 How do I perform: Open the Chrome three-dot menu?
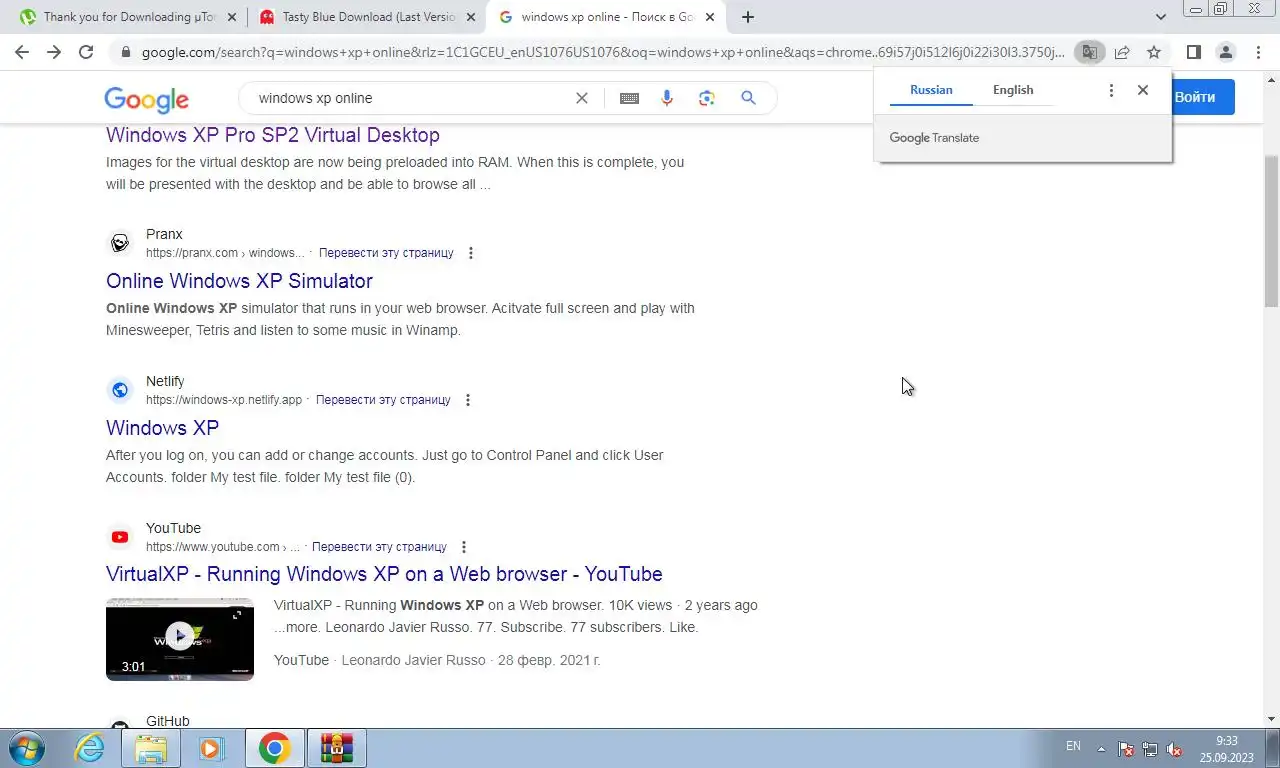1258,52
